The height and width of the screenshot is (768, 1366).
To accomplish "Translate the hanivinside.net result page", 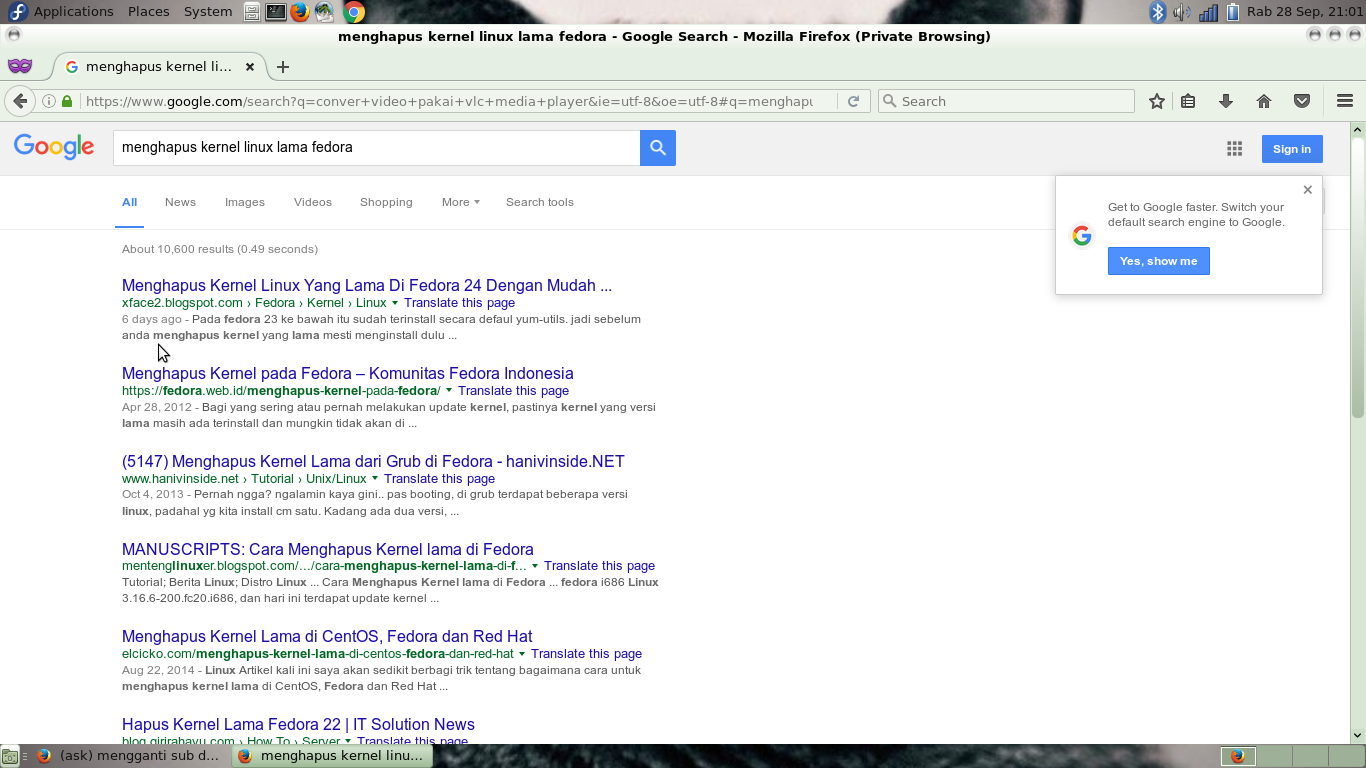I will click(440, 479).
